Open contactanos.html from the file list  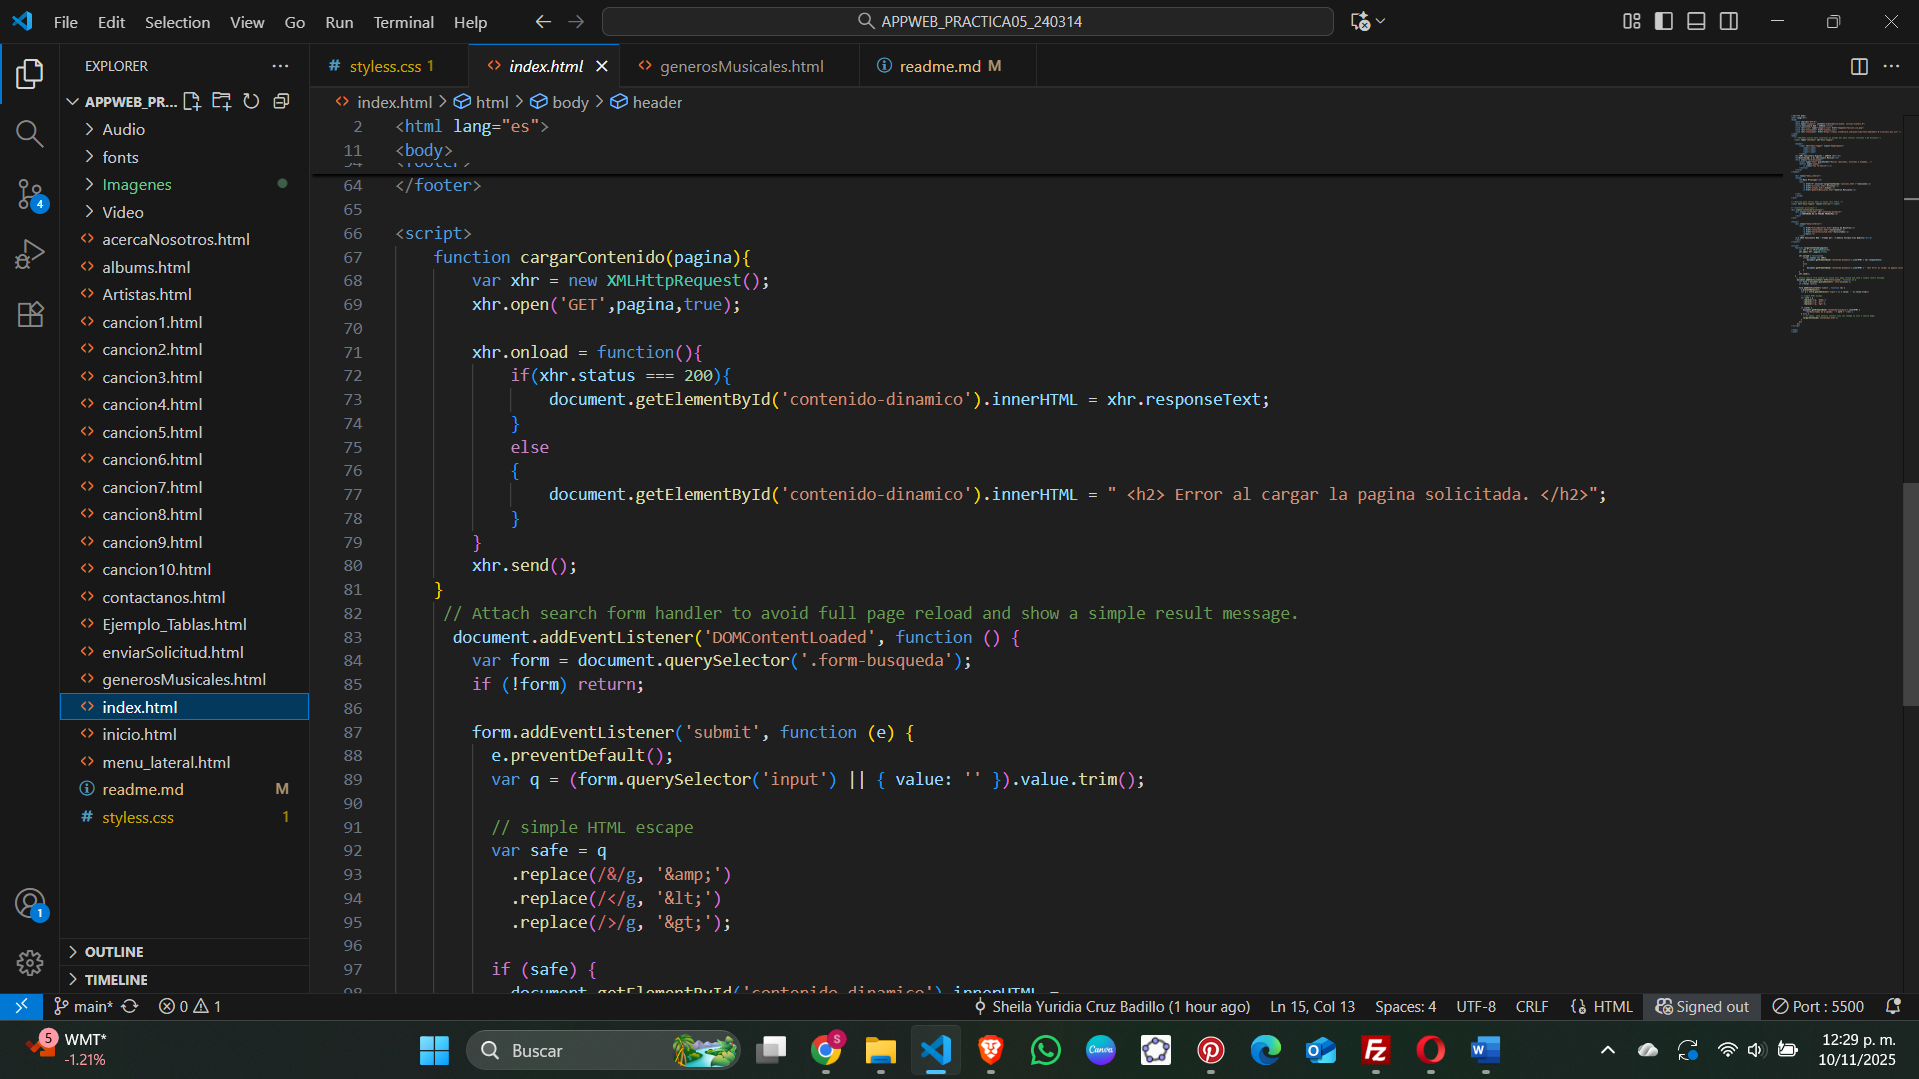coord(164,597)
